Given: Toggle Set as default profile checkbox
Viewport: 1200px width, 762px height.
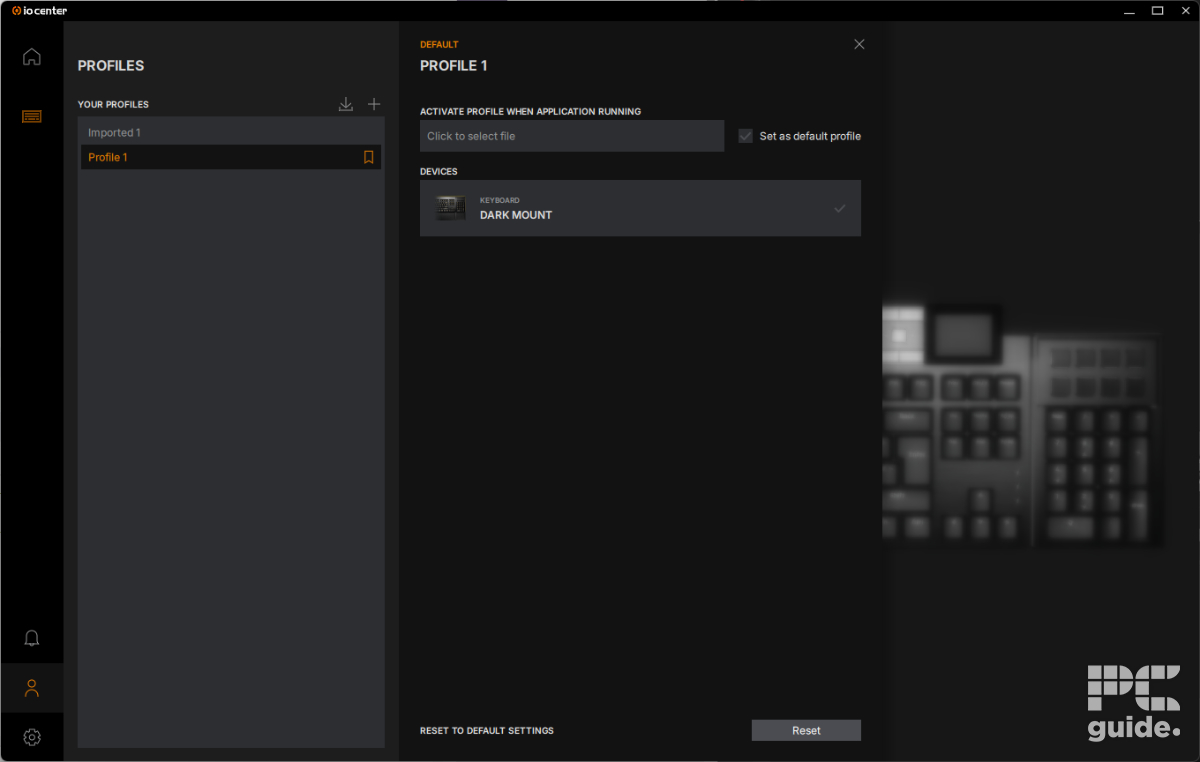Looking at the screenshot, I should 745,136.
